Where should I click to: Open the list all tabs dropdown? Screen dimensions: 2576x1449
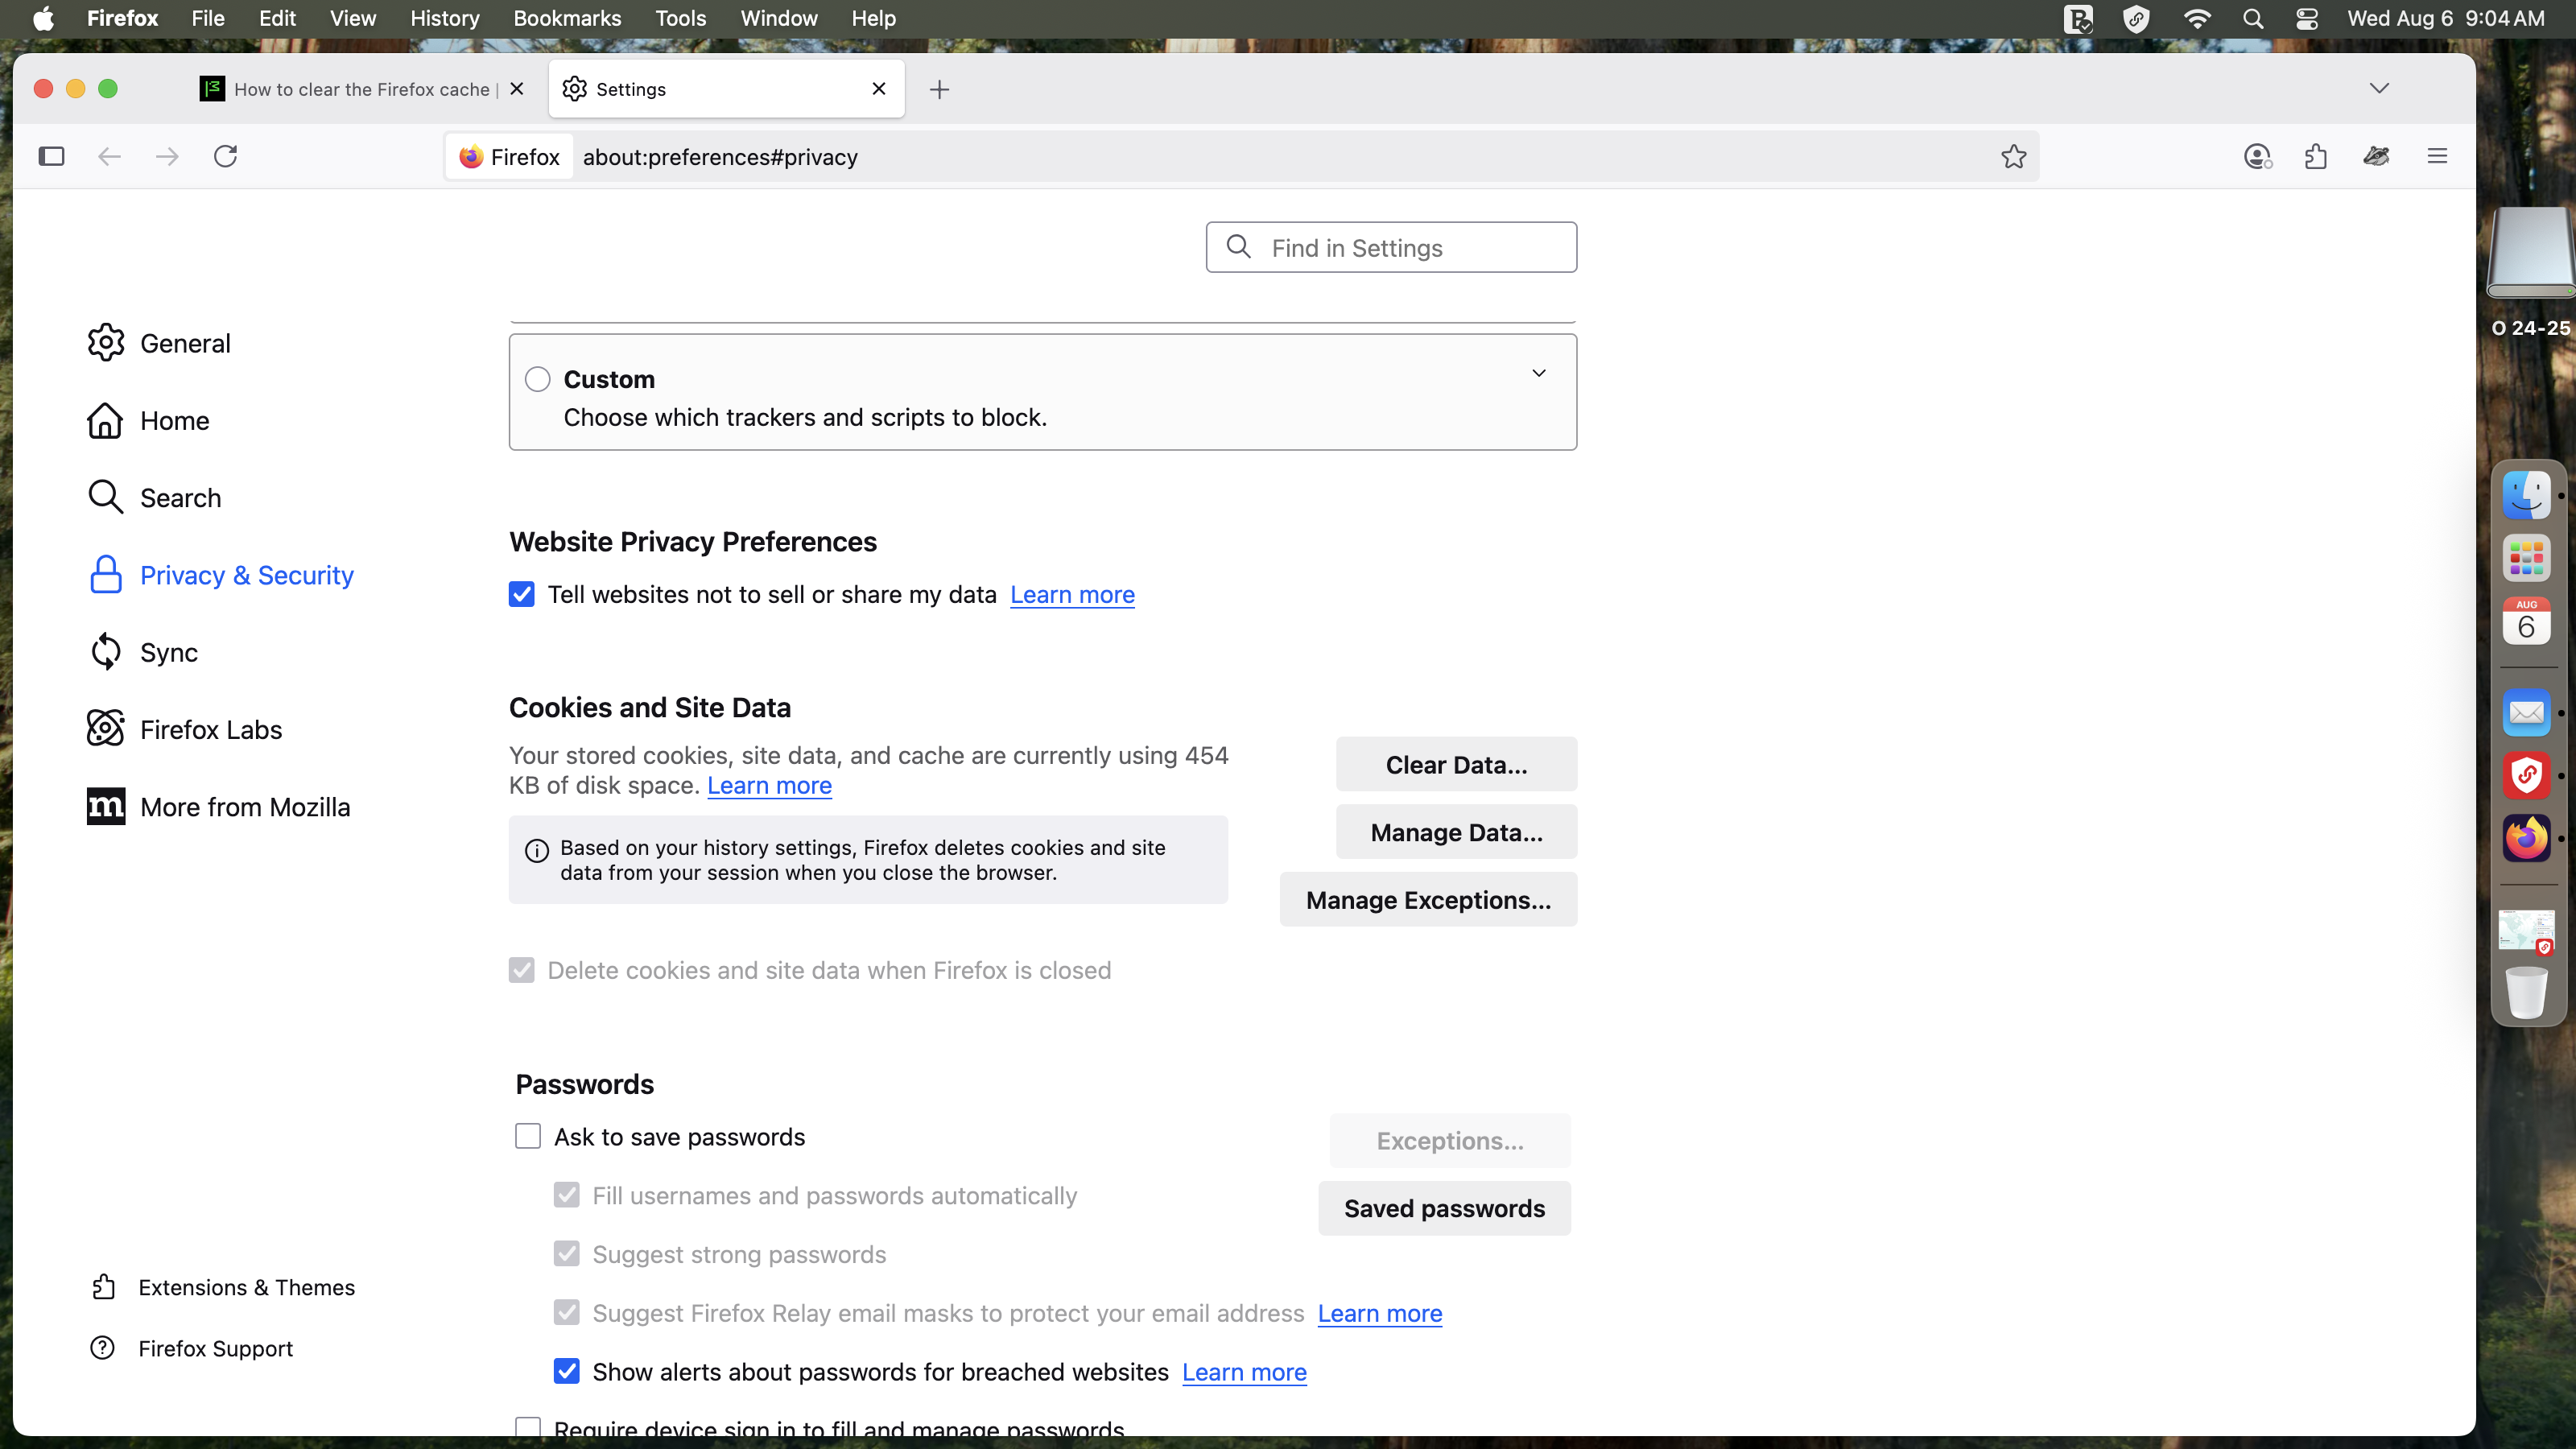click(x=2379, y=88)
